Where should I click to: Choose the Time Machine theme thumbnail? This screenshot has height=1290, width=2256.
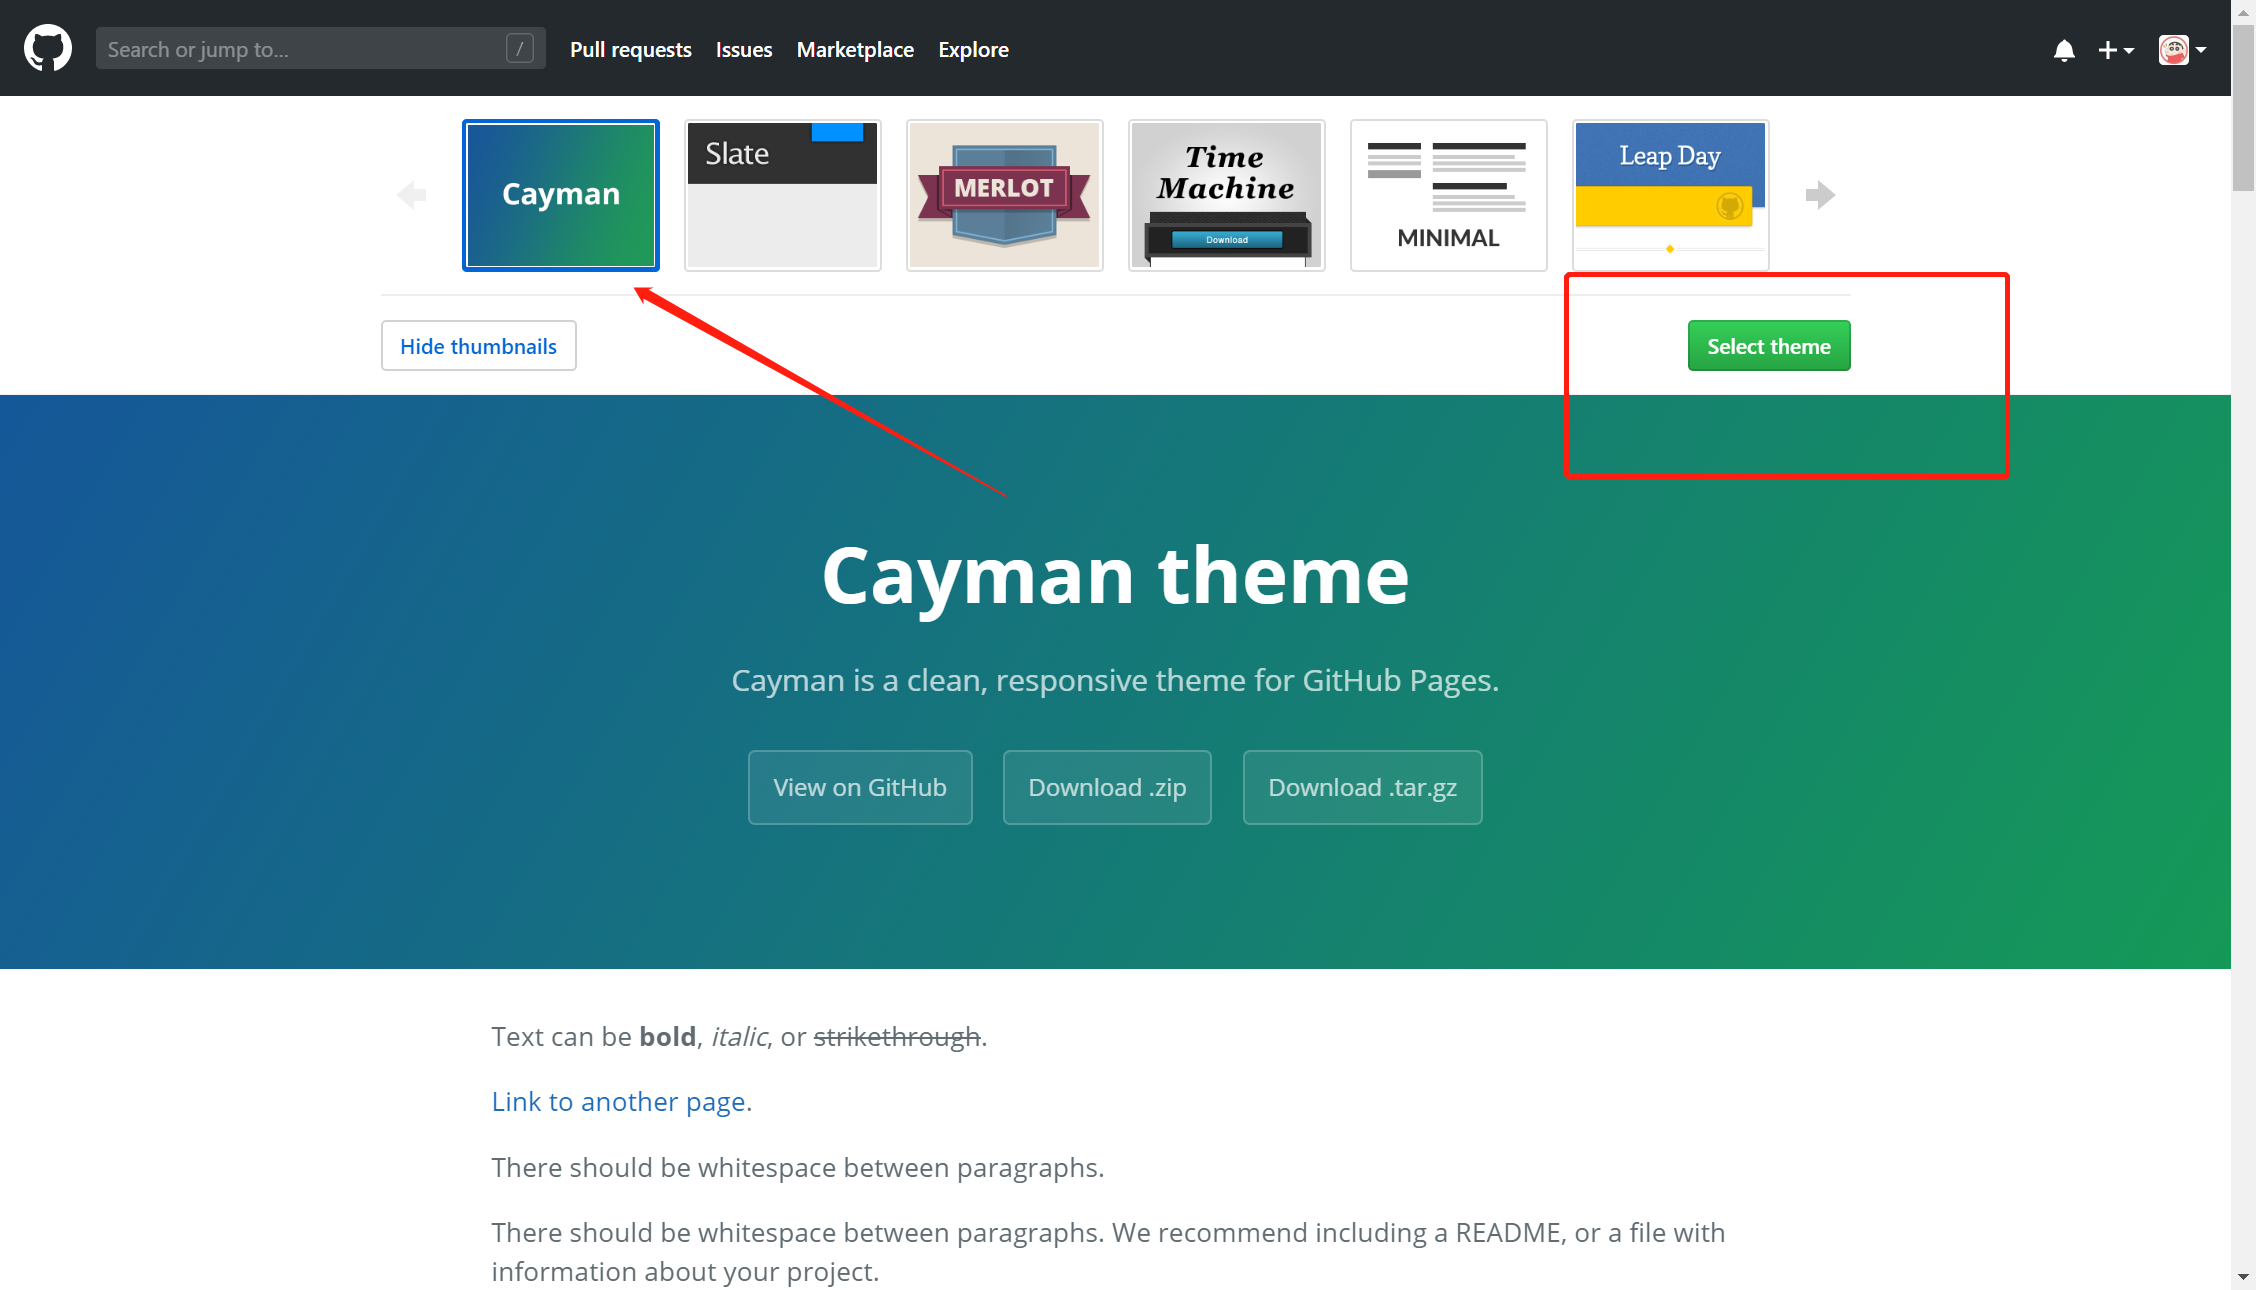(1226, 195)
